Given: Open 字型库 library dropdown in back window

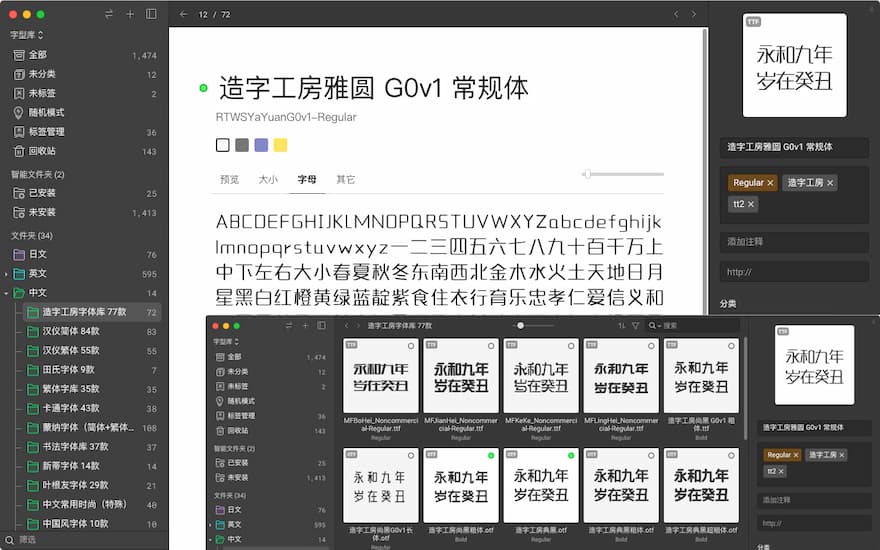Looking at the screenshot, I should 26,35.
